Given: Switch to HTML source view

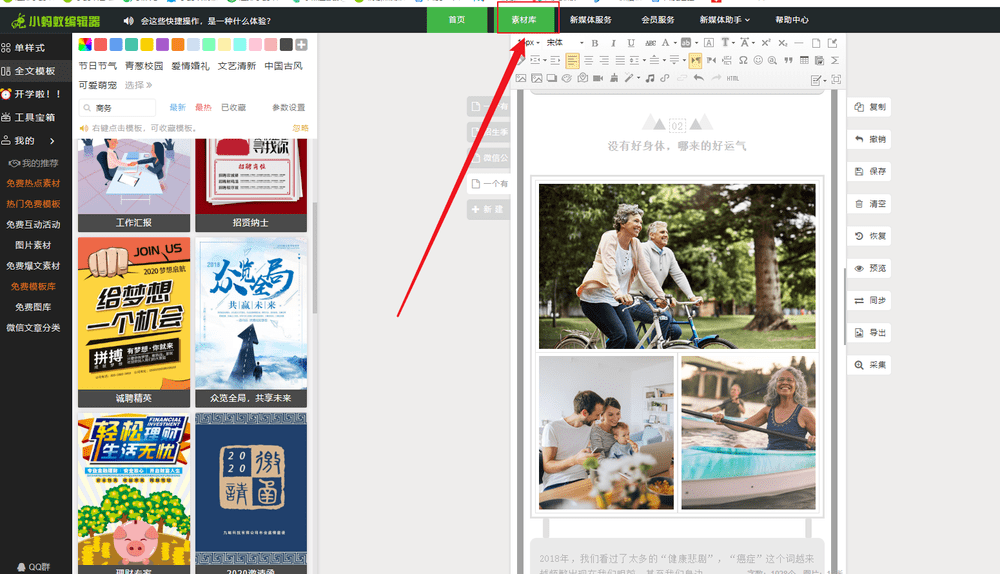Looking at the screenshot, I should tap(732, 78).
